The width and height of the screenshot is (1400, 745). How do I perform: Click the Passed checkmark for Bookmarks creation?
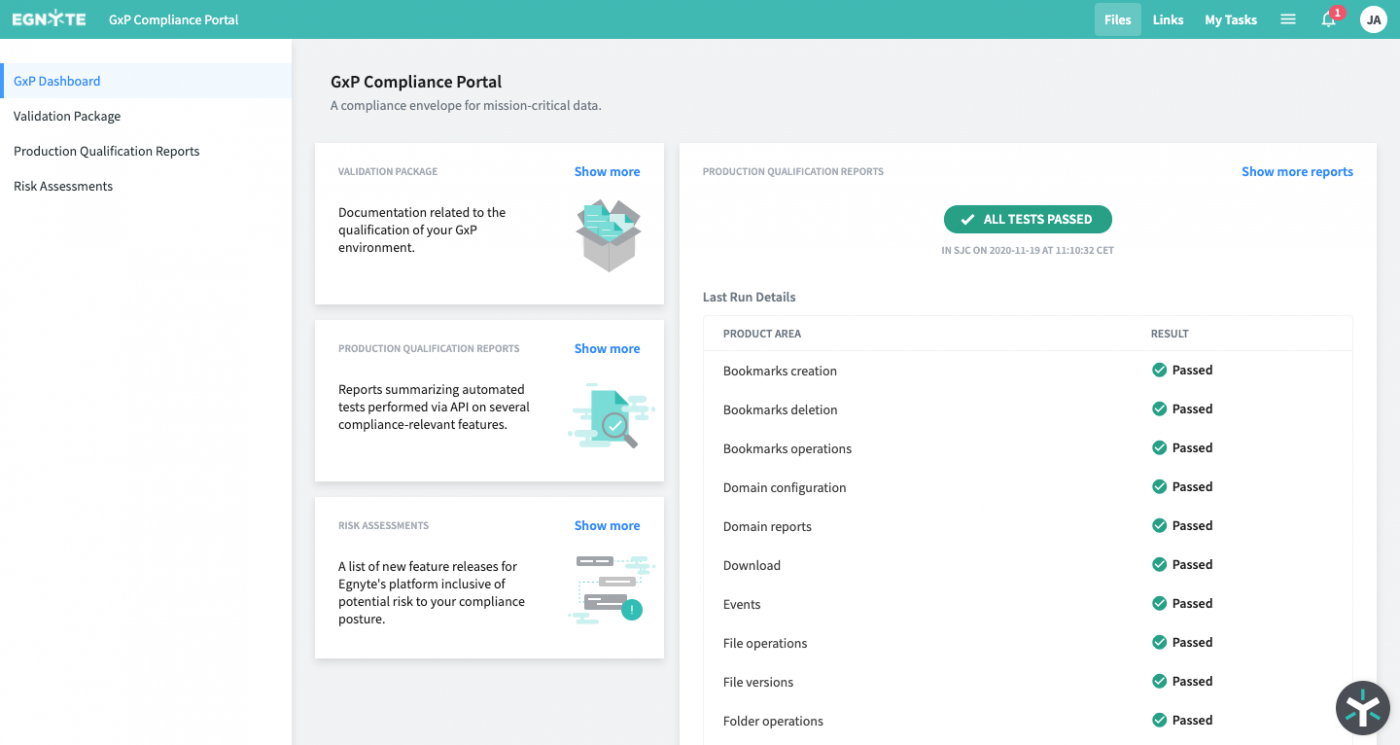(1159, 370)
